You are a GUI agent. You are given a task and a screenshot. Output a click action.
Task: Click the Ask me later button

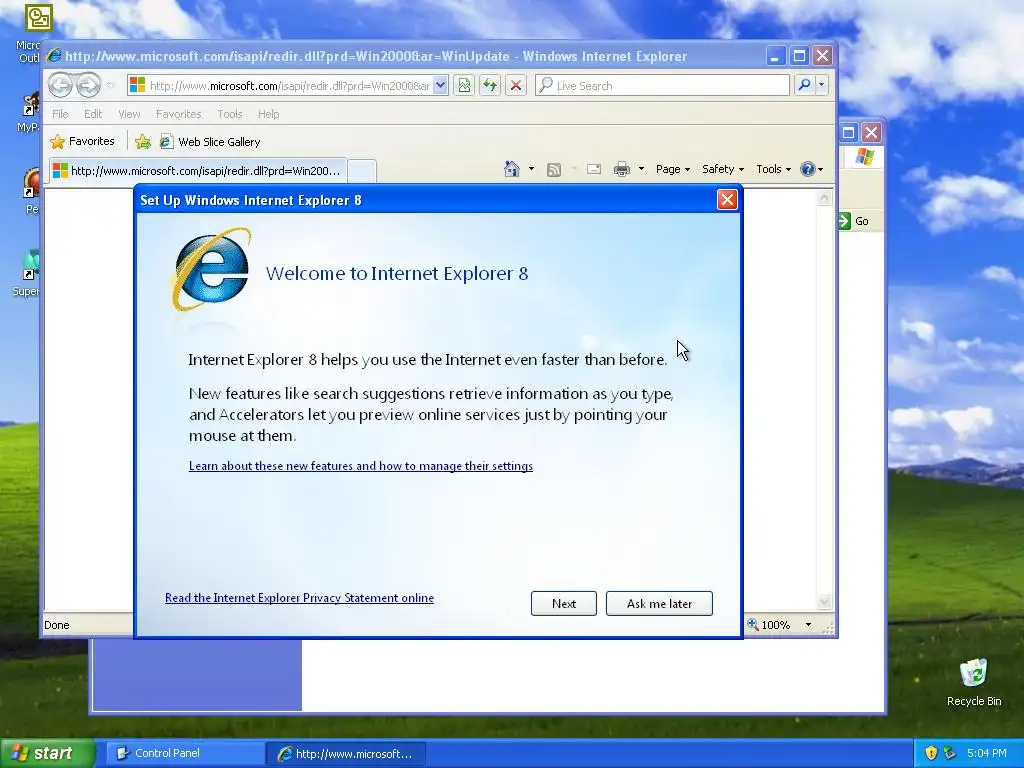[x=660, y=603]
